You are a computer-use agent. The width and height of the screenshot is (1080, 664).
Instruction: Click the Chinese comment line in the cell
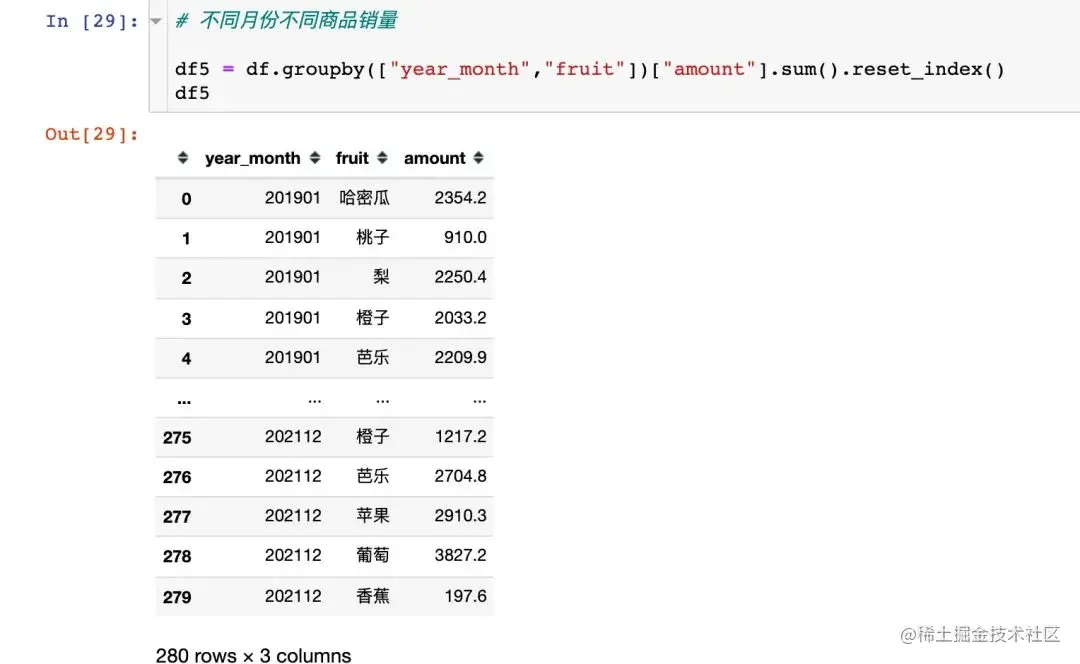click(286, 21)
